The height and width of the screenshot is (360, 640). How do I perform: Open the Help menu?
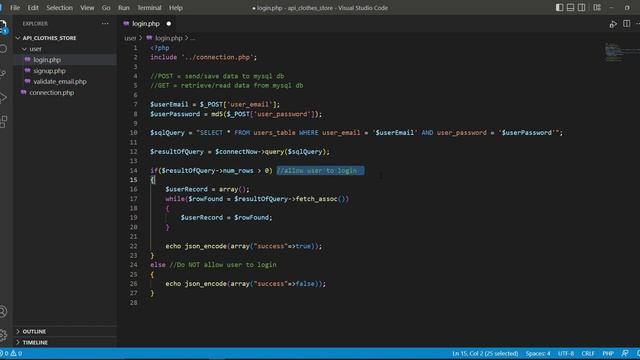point(176,8)
